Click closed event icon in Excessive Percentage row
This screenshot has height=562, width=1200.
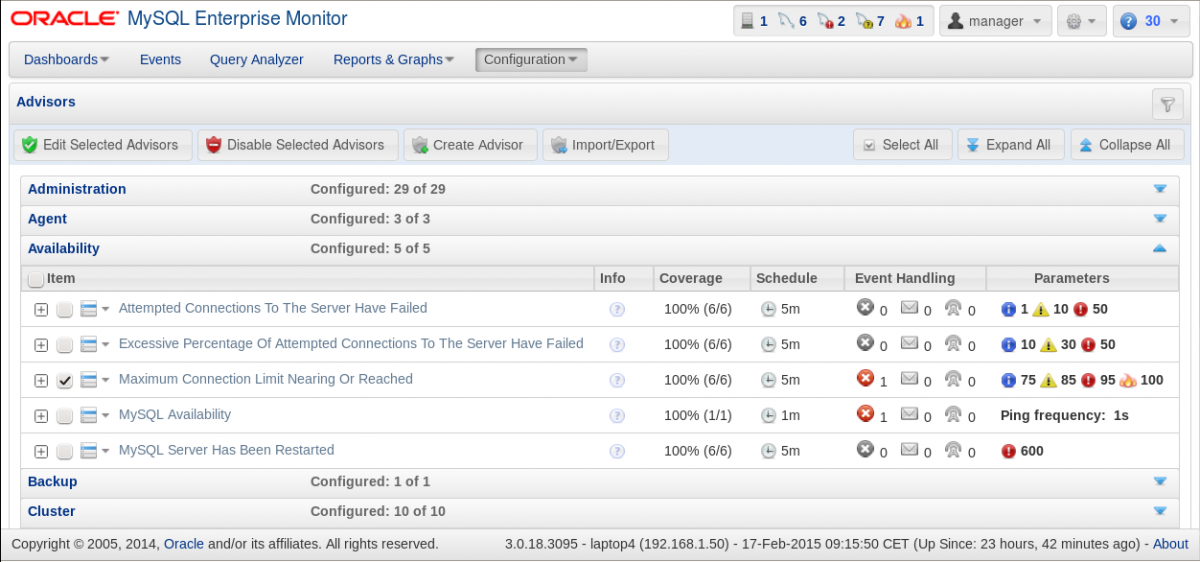(x=865, y=343)
